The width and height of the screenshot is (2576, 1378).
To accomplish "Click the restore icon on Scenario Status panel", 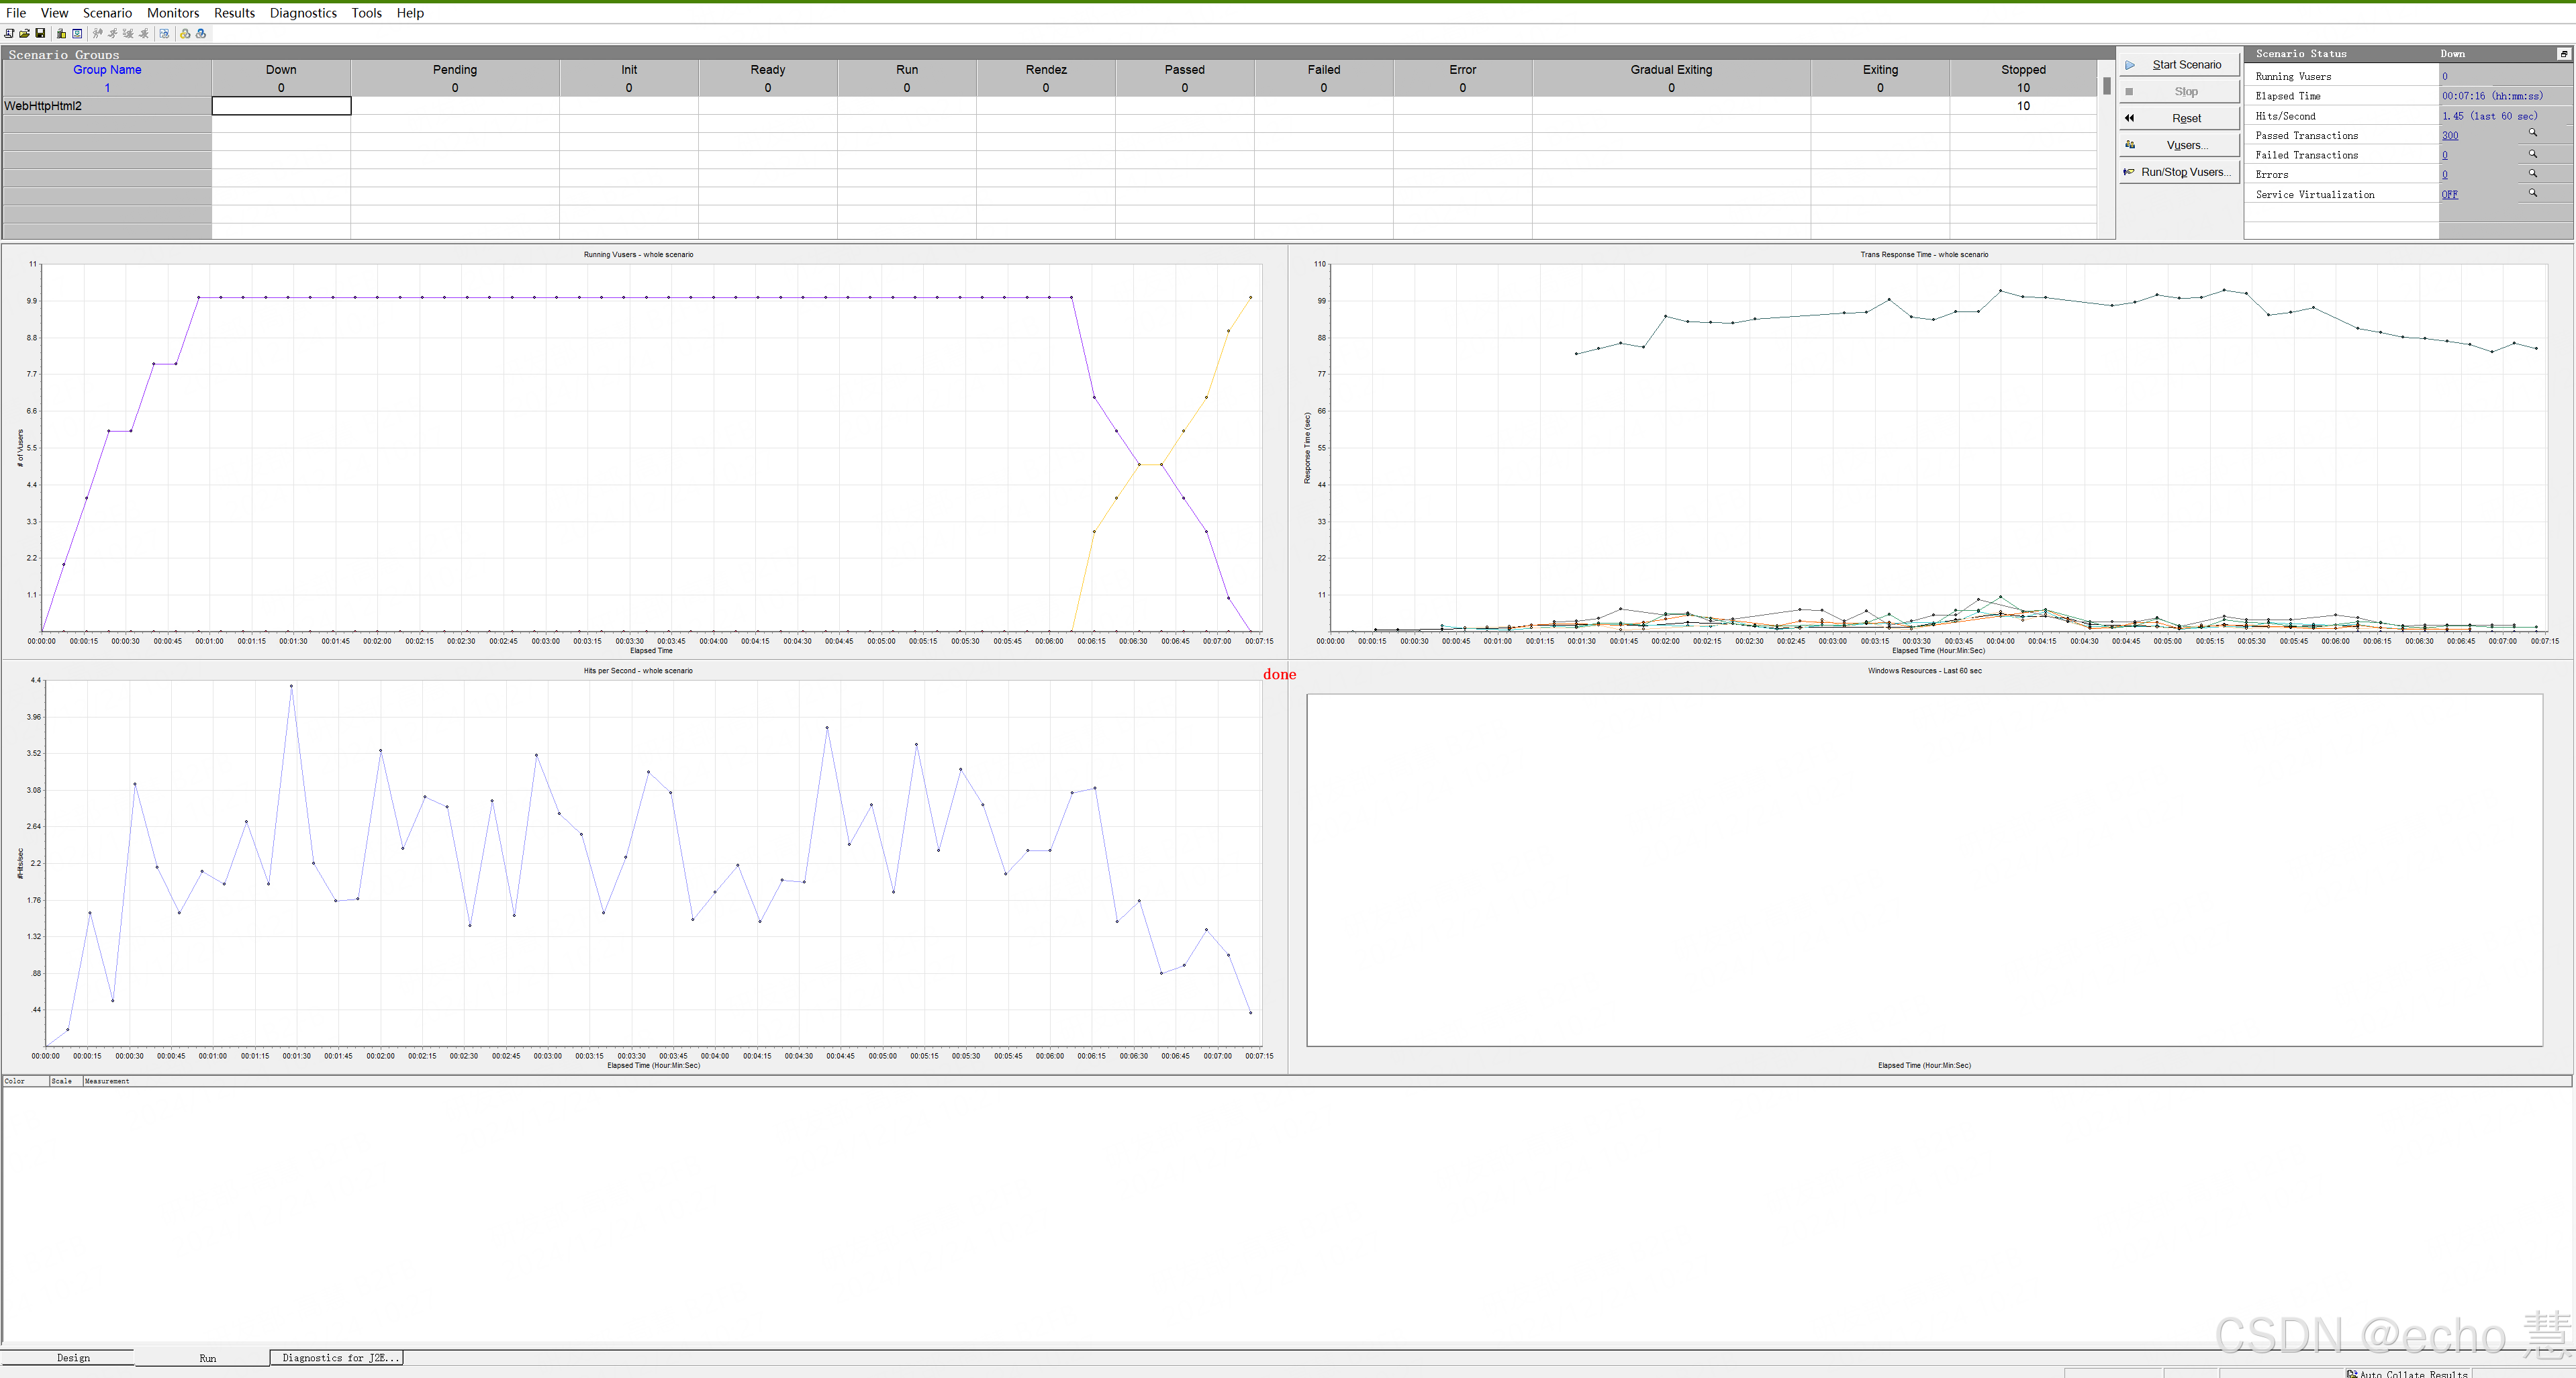I will pos(2563,53).
